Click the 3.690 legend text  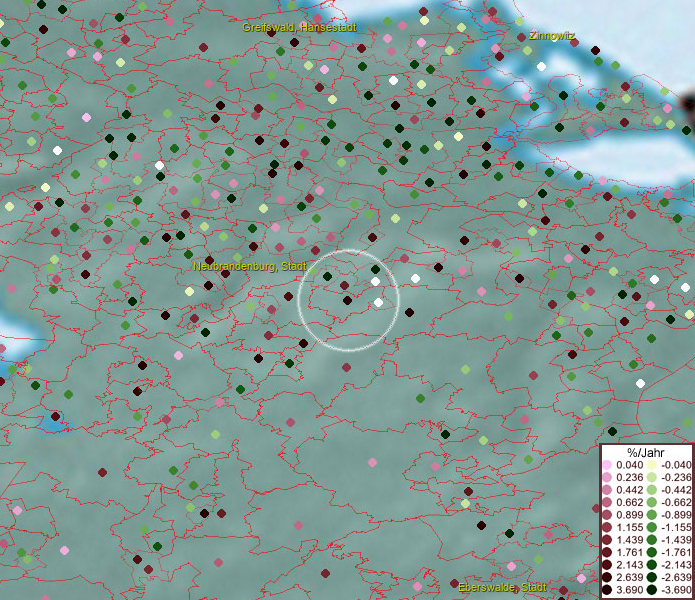coord(629,590)
